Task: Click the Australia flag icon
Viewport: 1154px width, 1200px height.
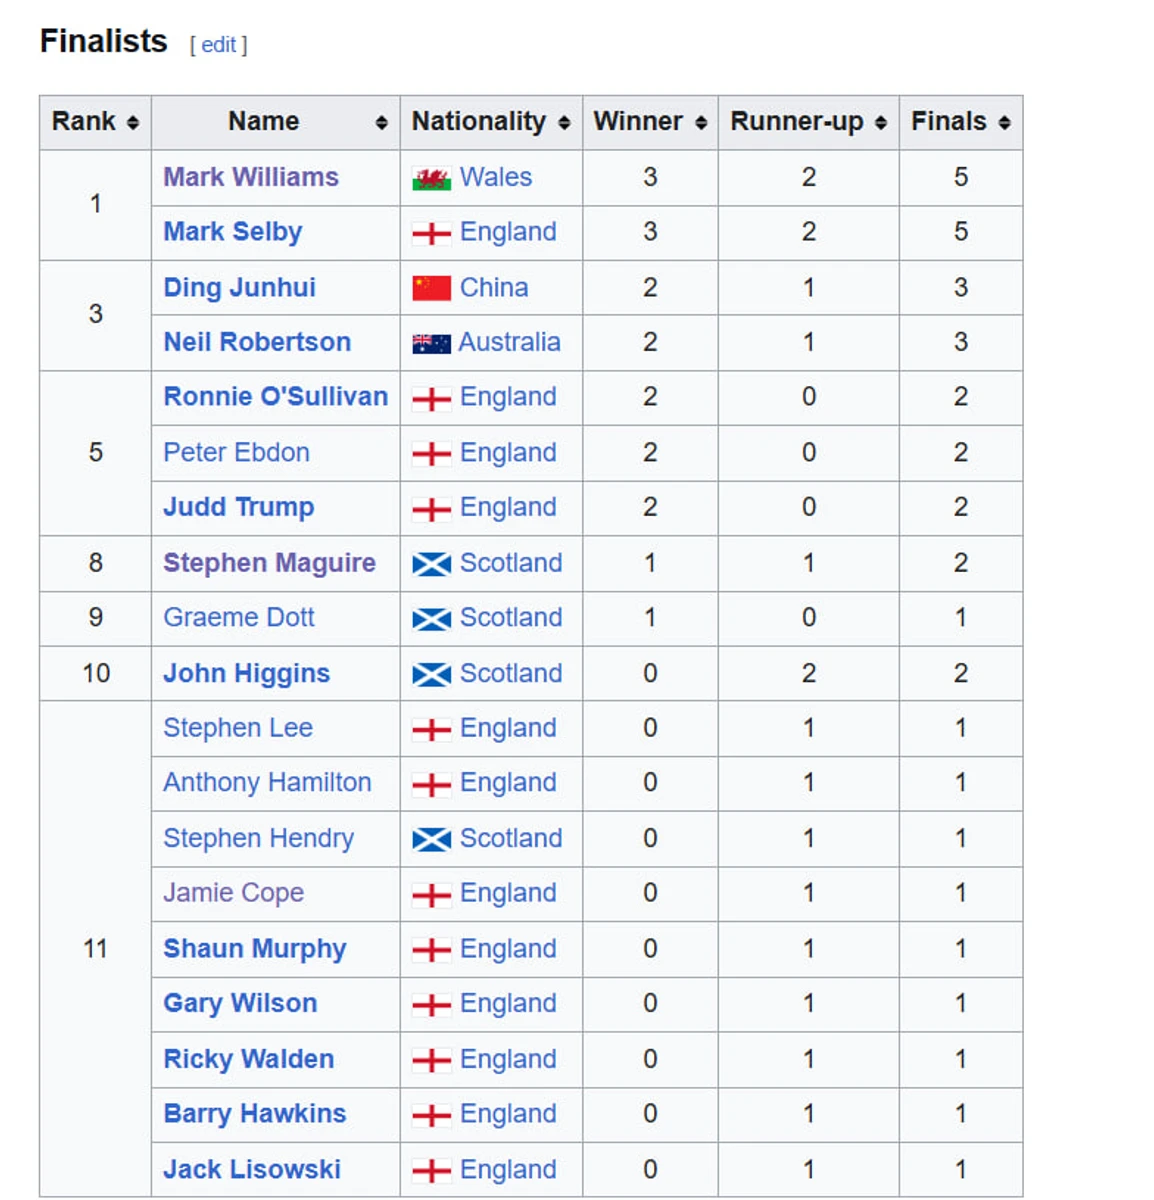Action: pyautogui.click(x=431, y=344)
